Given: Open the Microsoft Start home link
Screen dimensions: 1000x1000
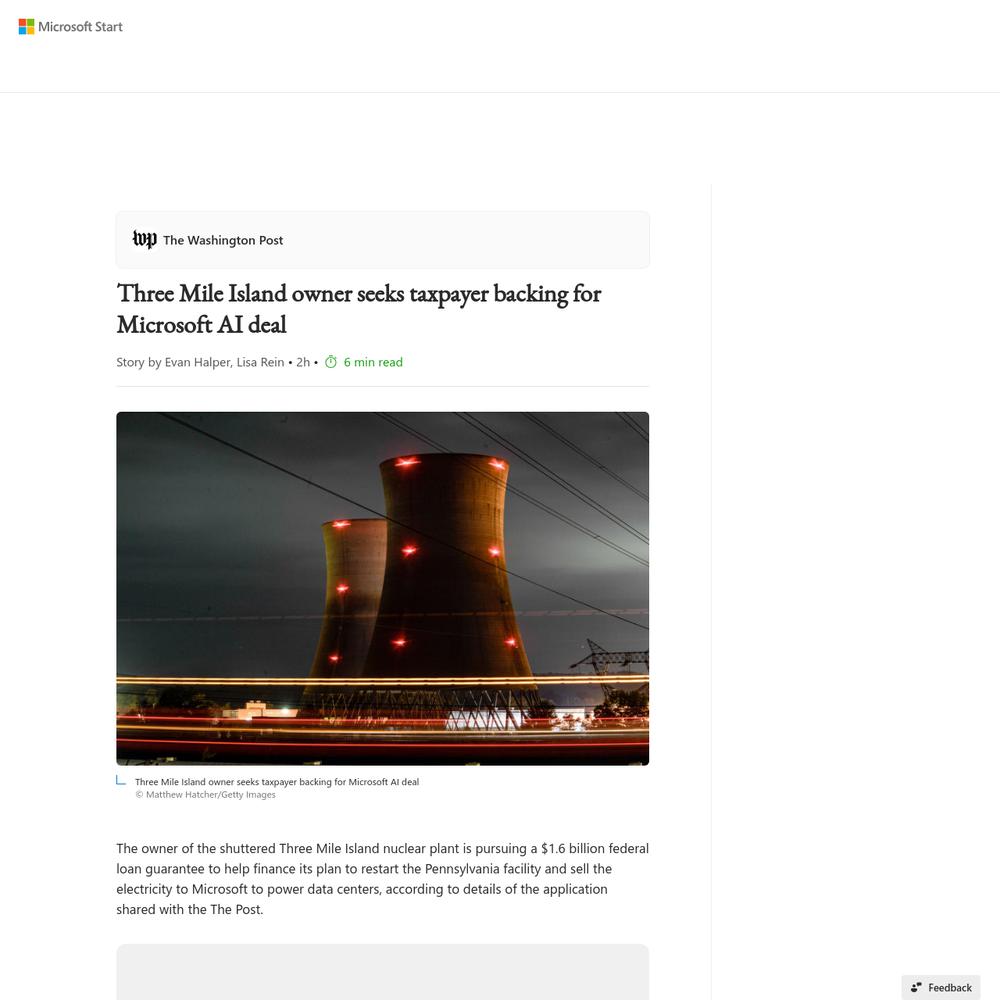Looking at the screenshot, I should pos(70,27).
